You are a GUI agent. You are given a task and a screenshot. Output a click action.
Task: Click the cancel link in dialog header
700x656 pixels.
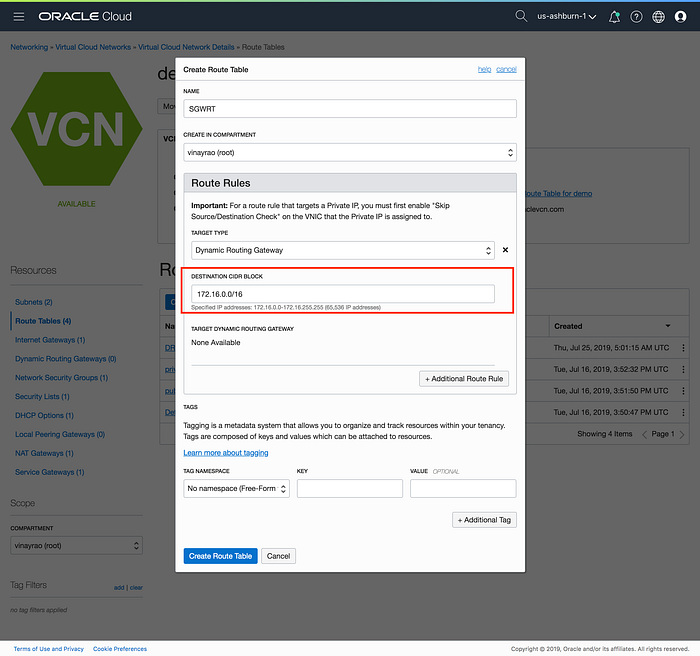click(506, 69)
